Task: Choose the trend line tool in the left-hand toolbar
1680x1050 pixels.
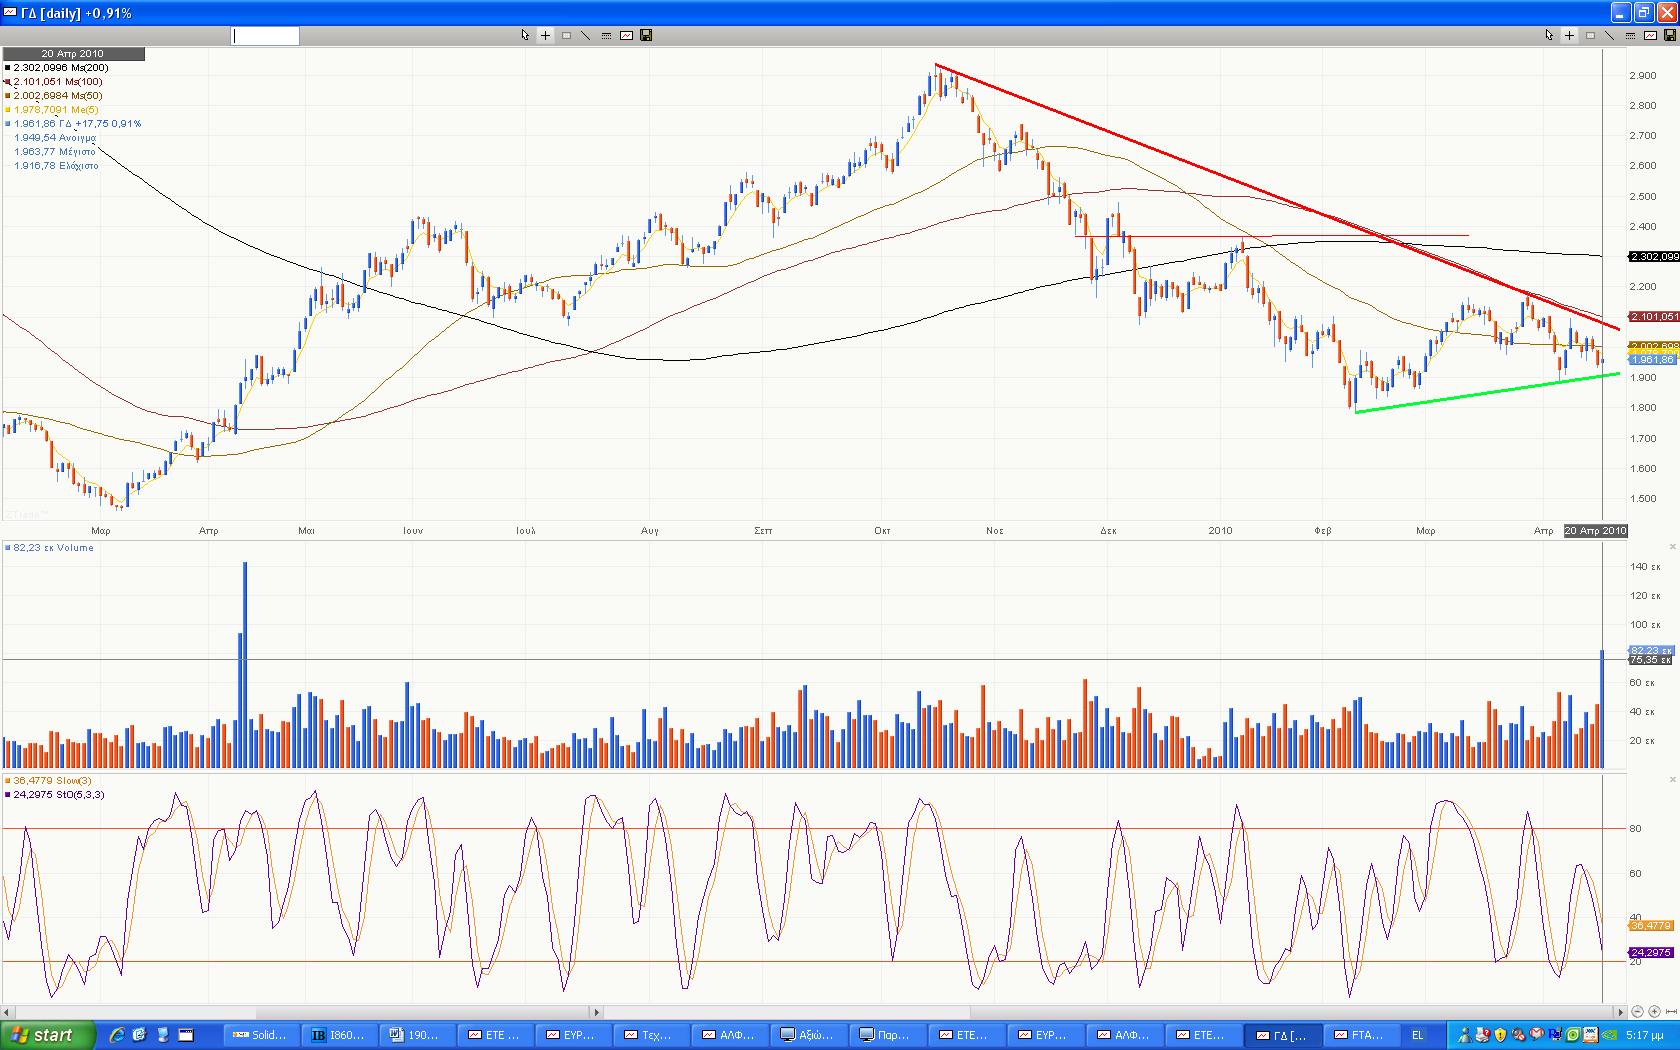Action: coord(586,35)
